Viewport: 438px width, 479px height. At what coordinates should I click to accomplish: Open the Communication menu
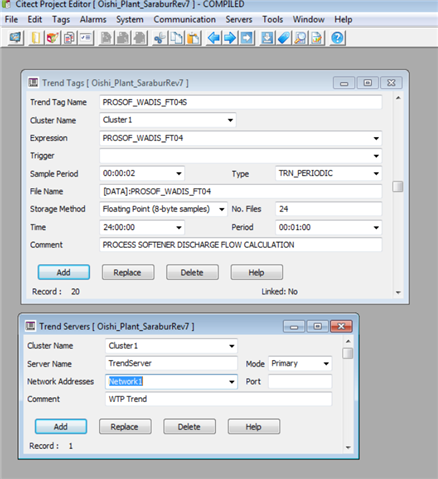pyautogui.click(x=184, y=20)
